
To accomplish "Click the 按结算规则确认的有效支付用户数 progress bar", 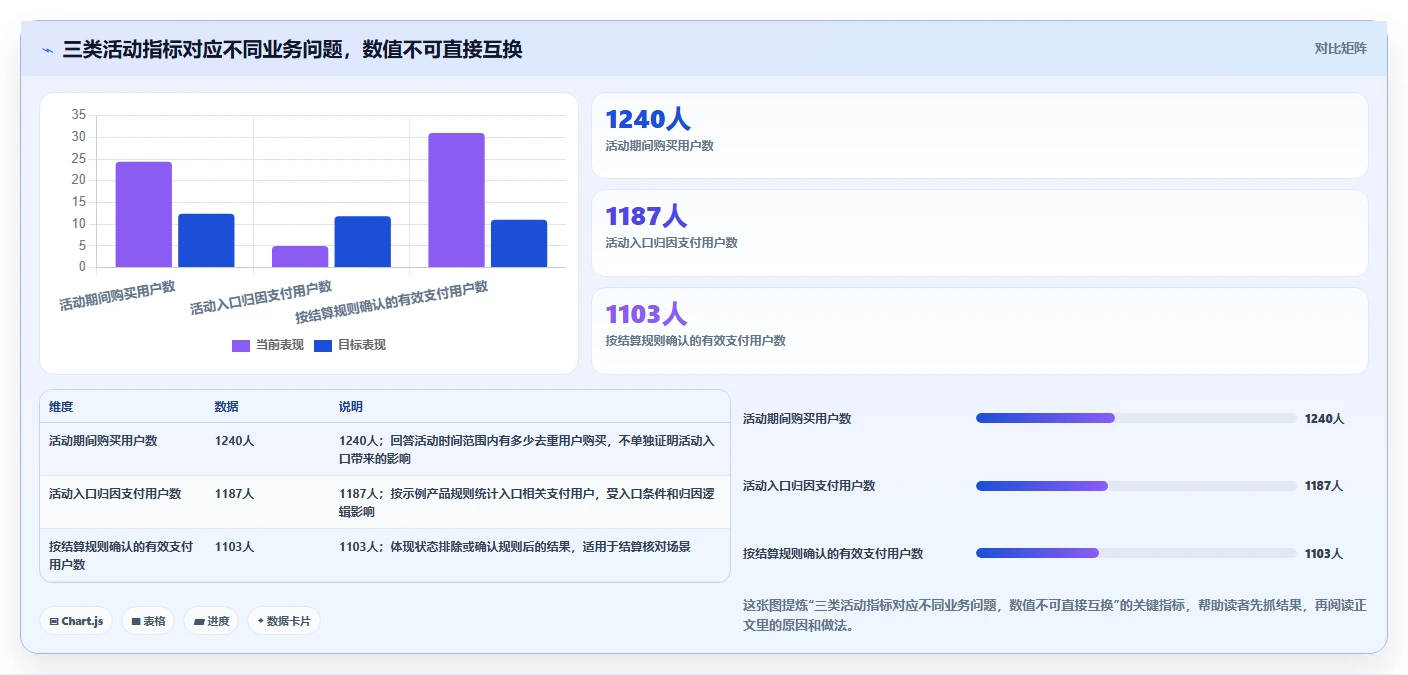I will 1136,553.
